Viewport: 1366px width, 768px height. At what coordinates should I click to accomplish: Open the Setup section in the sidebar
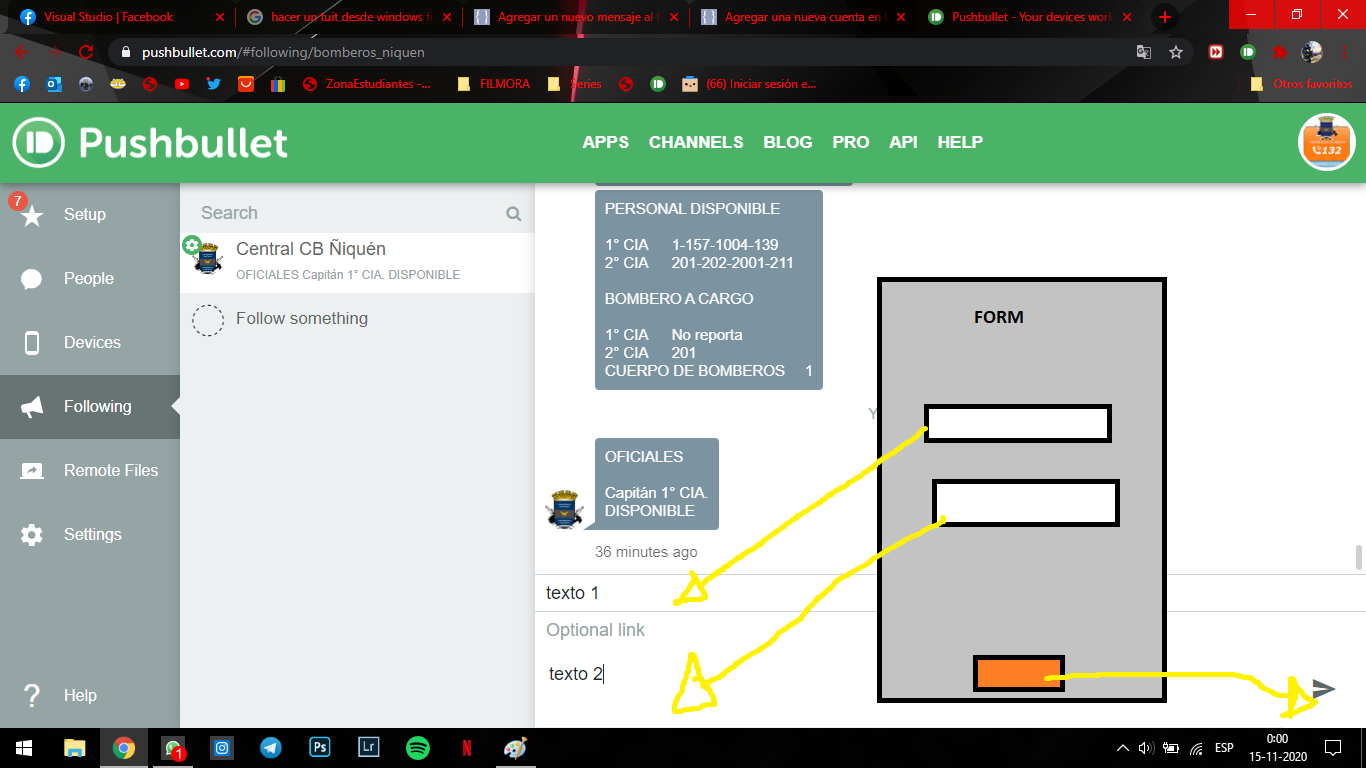pyautogui.click(x=90, y=214)
